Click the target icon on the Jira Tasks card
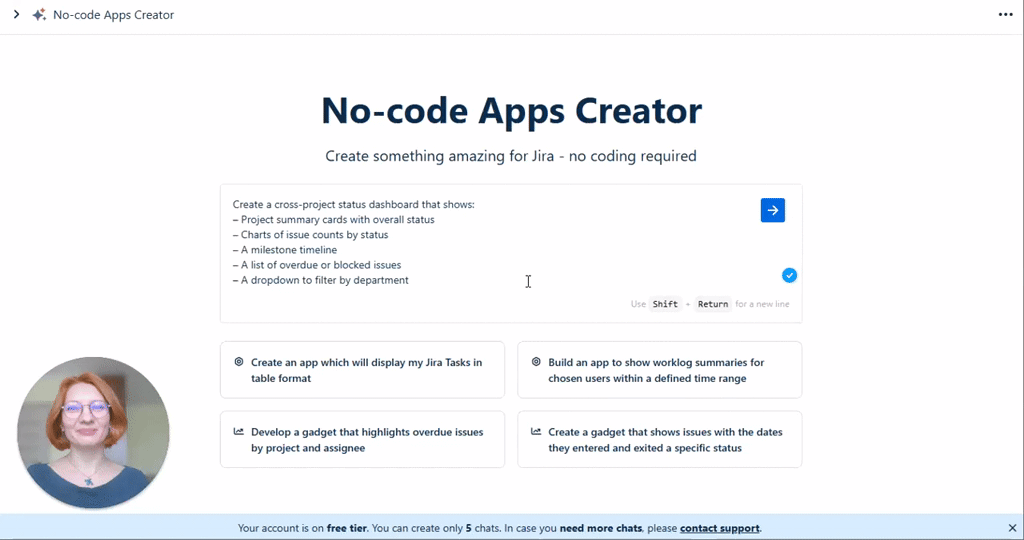Screen dimensions: 1024x540 click(239, 362)
